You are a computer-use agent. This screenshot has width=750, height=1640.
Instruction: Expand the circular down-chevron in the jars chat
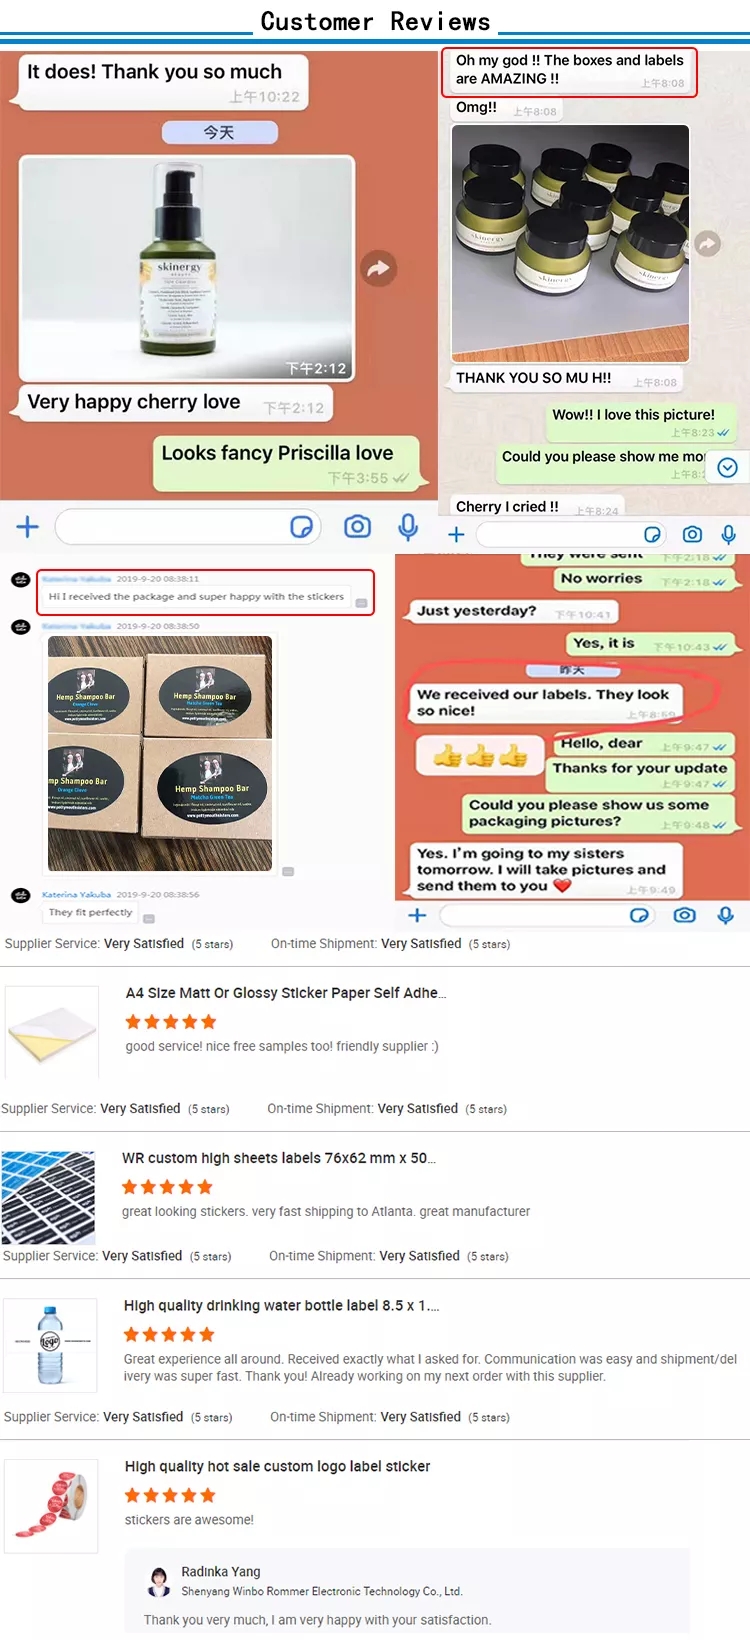click(728, 468)
